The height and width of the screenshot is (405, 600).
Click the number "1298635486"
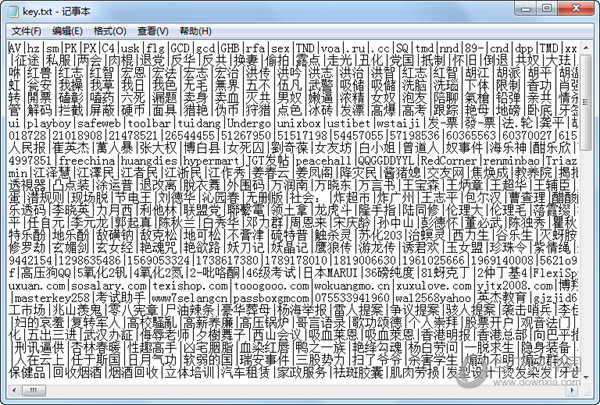point(90,260)
